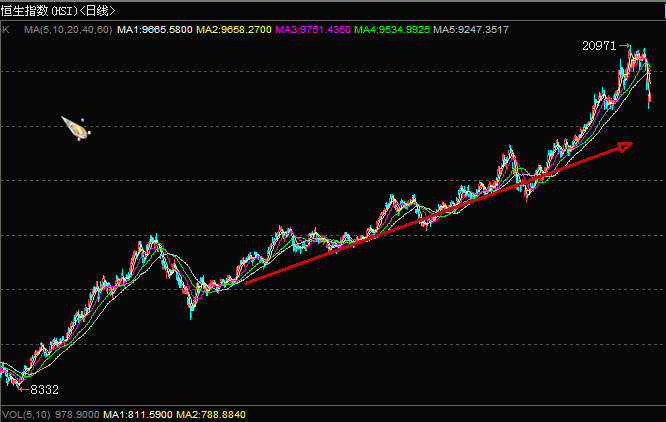Click the green MA4:9534.9925 value
This screenshot has width=666, height=422.
tap(392, 30)
